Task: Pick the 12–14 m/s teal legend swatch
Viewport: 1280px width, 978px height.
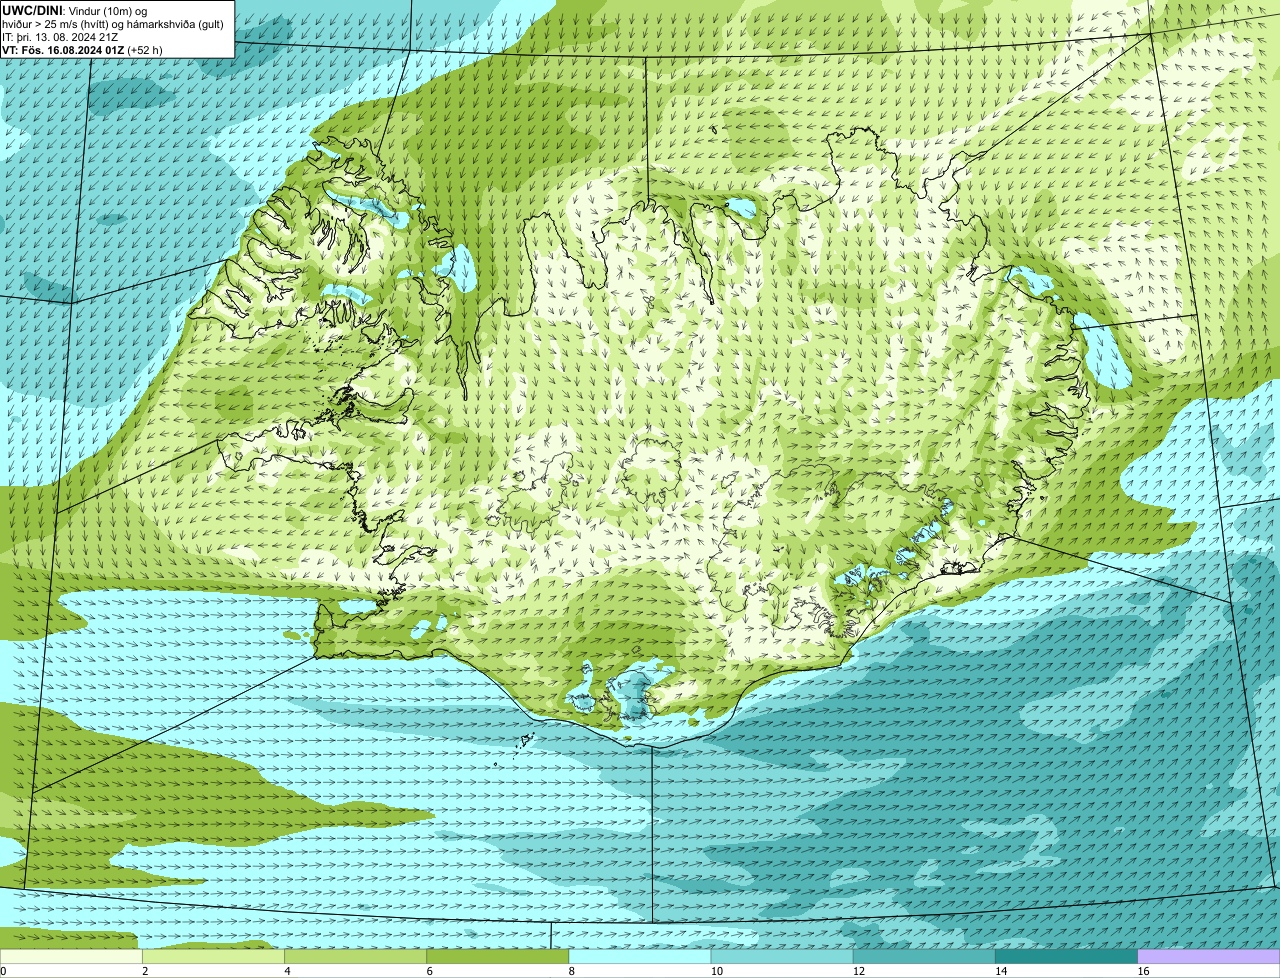Action: 924,957
